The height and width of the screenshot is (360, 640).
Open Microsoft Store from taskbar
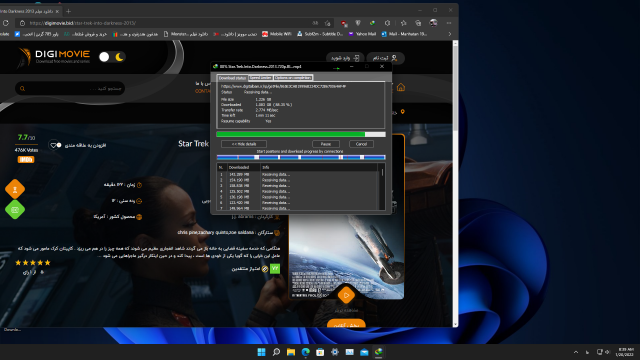(320, 352)
